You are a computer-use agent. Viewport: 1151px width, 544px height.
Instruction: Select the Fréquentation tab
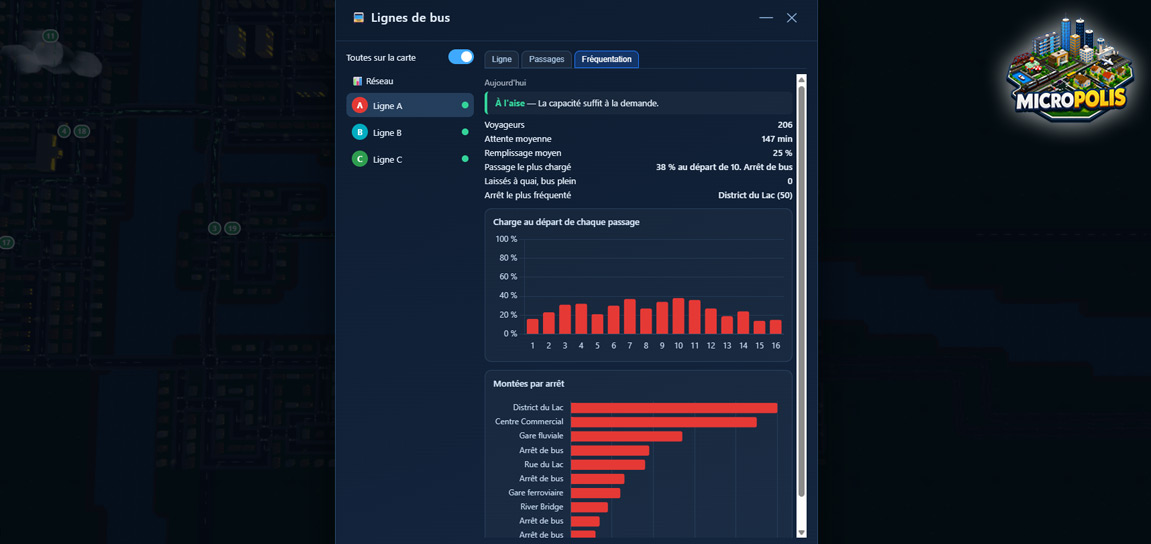coord(606,59)
